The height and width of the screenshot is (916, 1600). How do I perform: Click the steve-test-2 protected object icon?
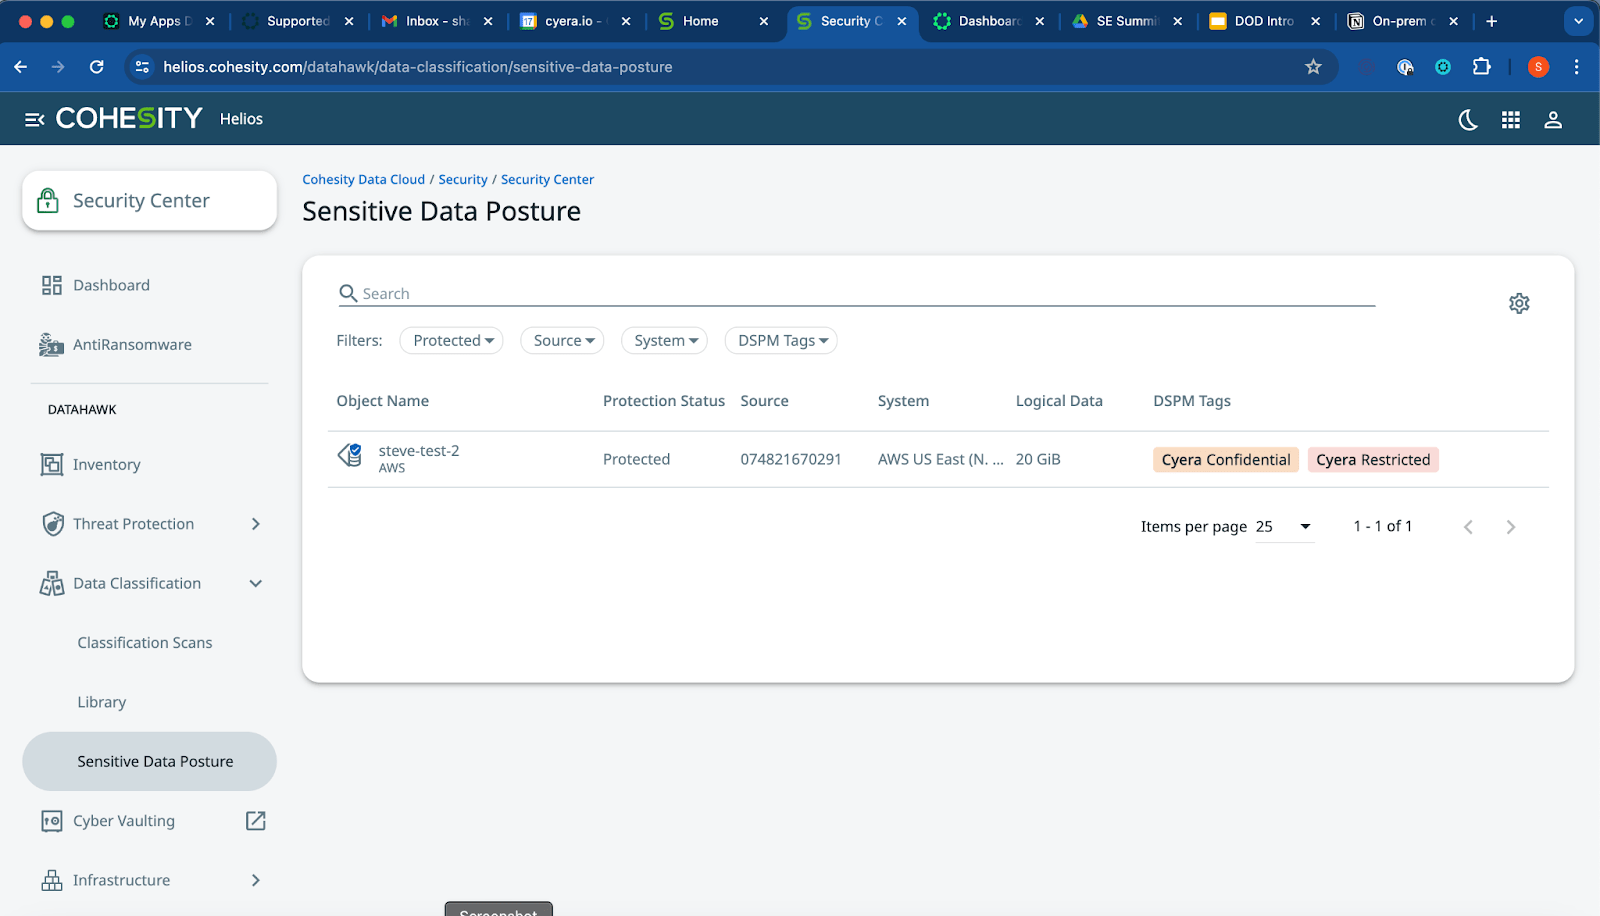pos(350,456)
